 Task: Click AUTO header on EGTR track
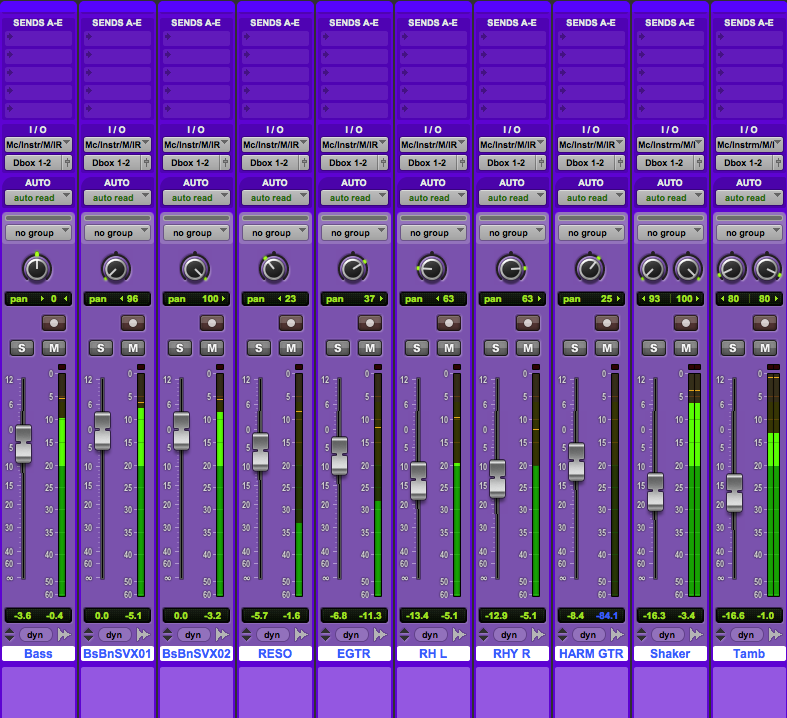click(x=354, y=183)
